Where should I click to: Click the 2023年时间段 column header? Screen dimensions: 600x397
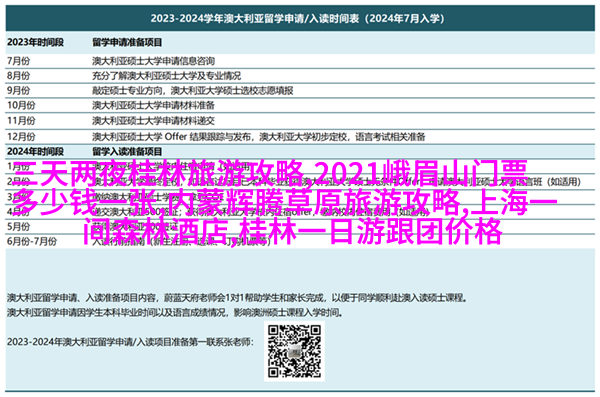(35, 42)
